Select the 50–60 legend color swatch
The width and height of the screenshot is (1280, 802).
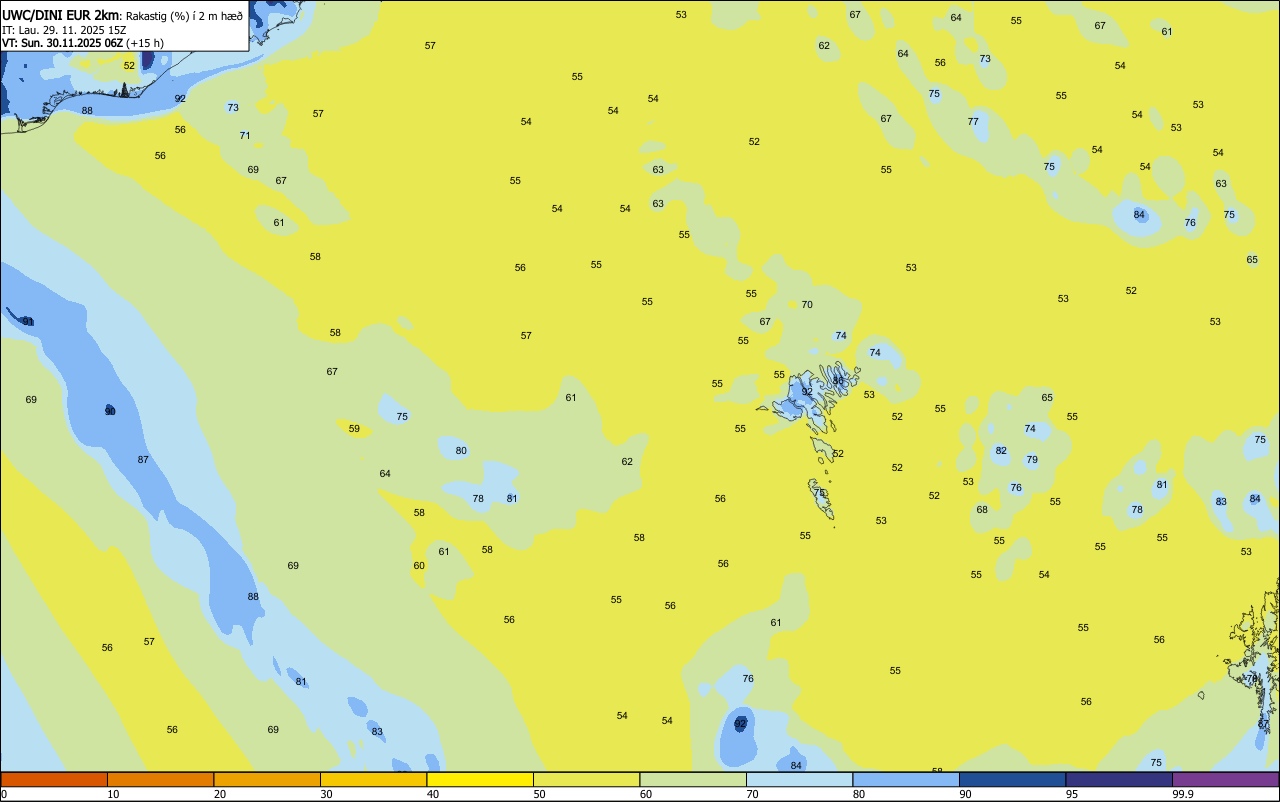[x=586, y=779]
